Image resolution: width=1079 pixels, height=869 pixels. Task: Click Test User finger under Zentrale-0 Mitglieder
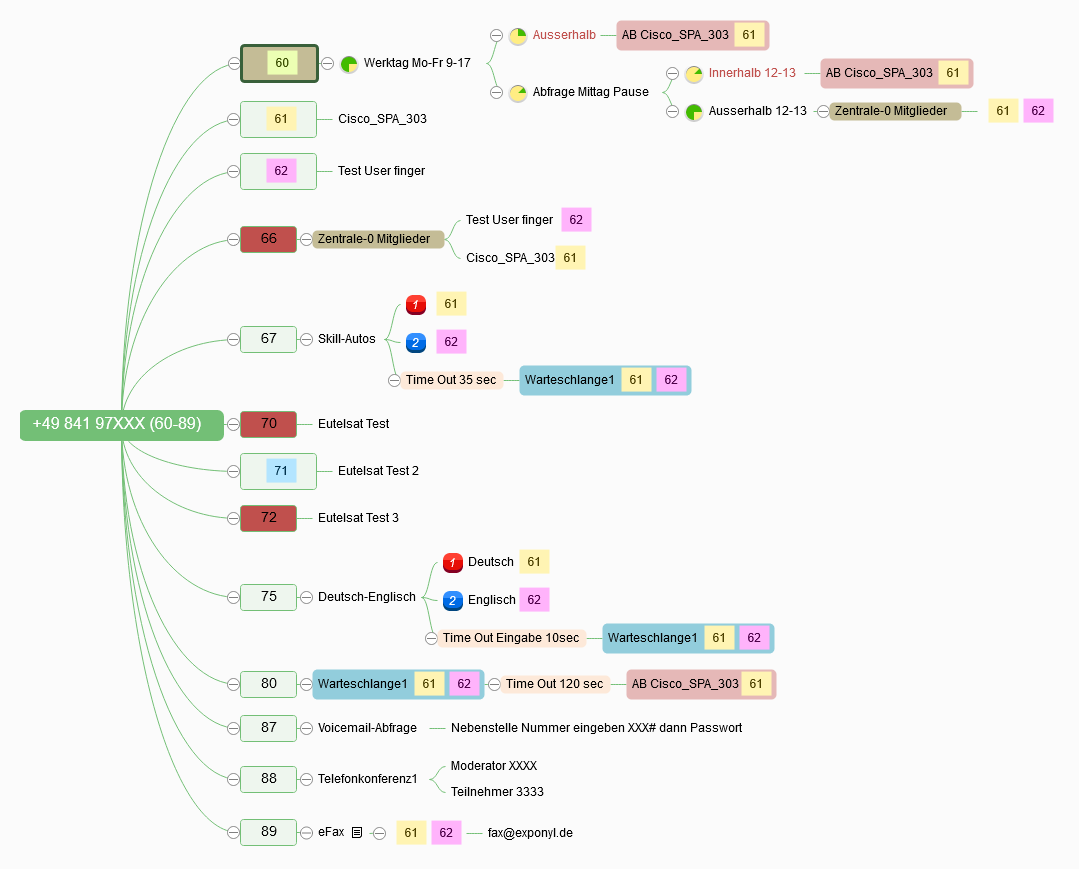509,220
